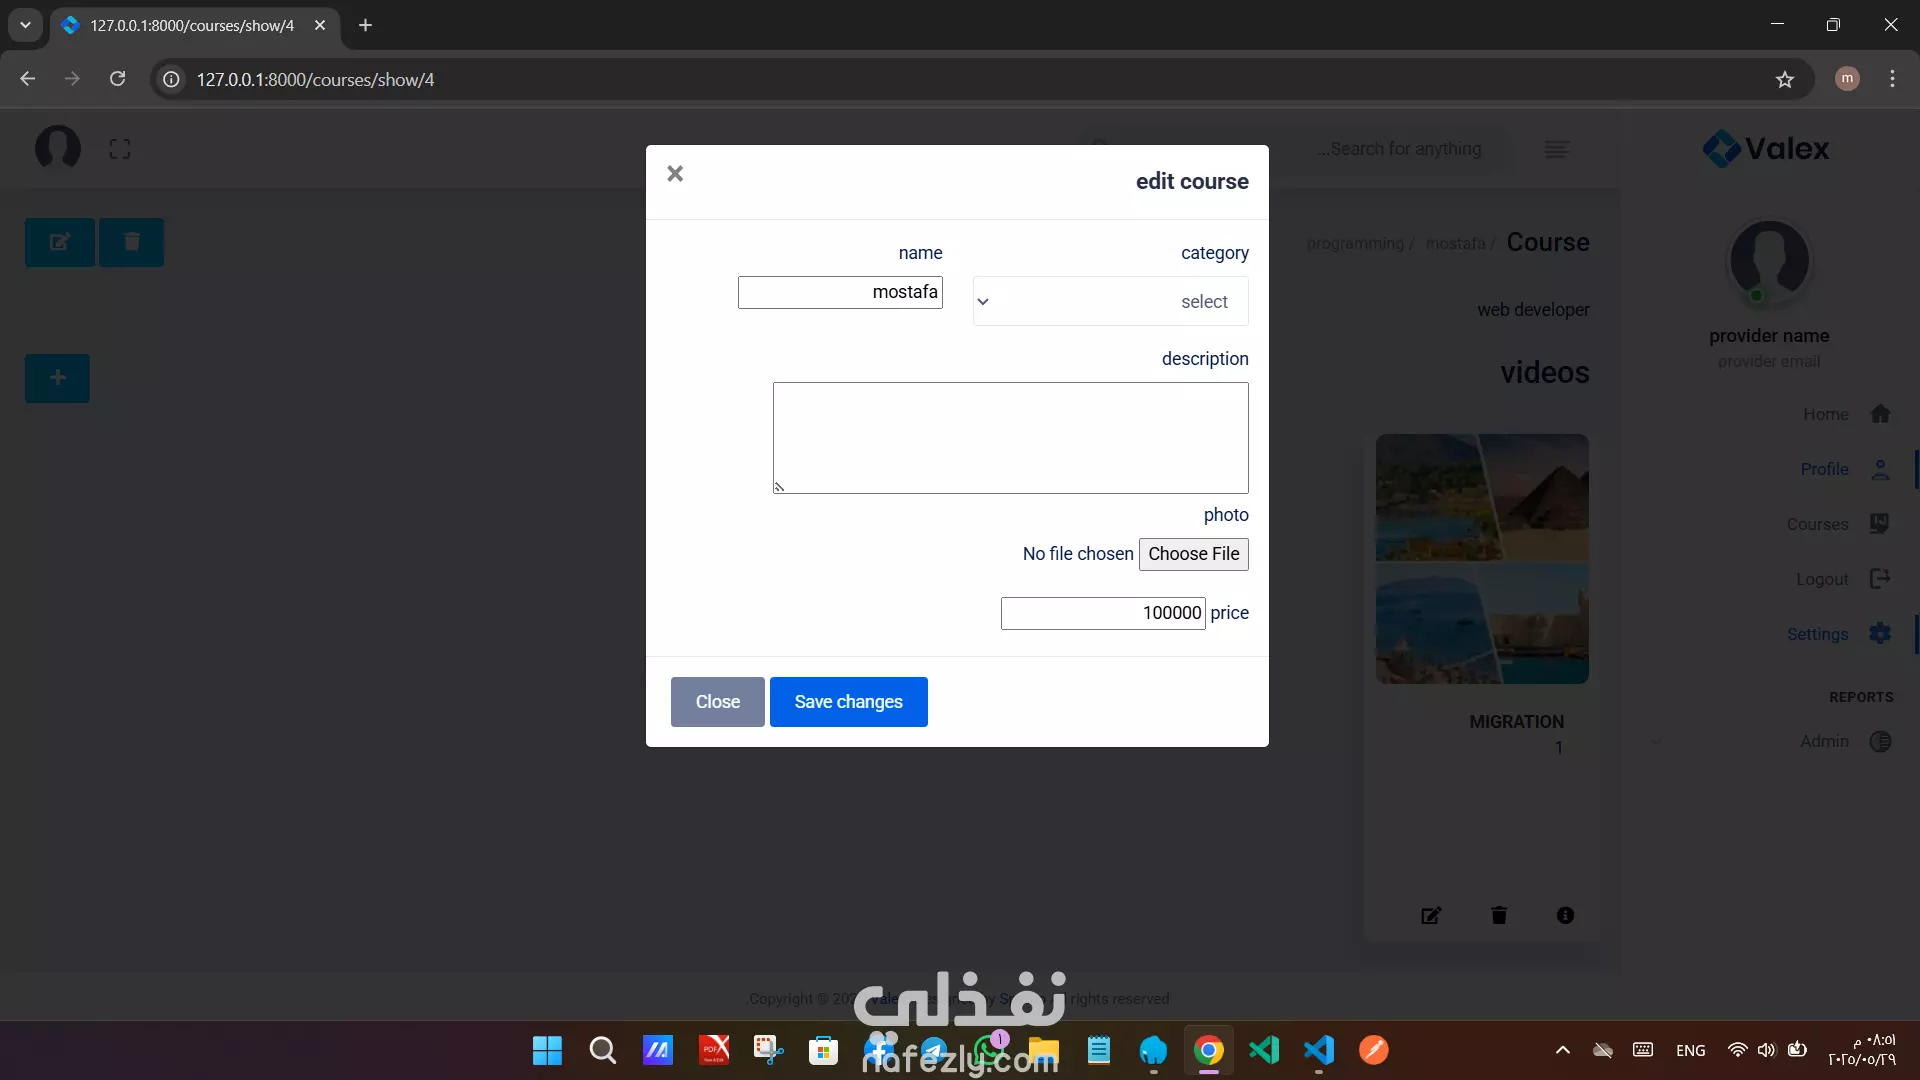Click the edit icon on MIGRATION card

tap(1431, 915)
